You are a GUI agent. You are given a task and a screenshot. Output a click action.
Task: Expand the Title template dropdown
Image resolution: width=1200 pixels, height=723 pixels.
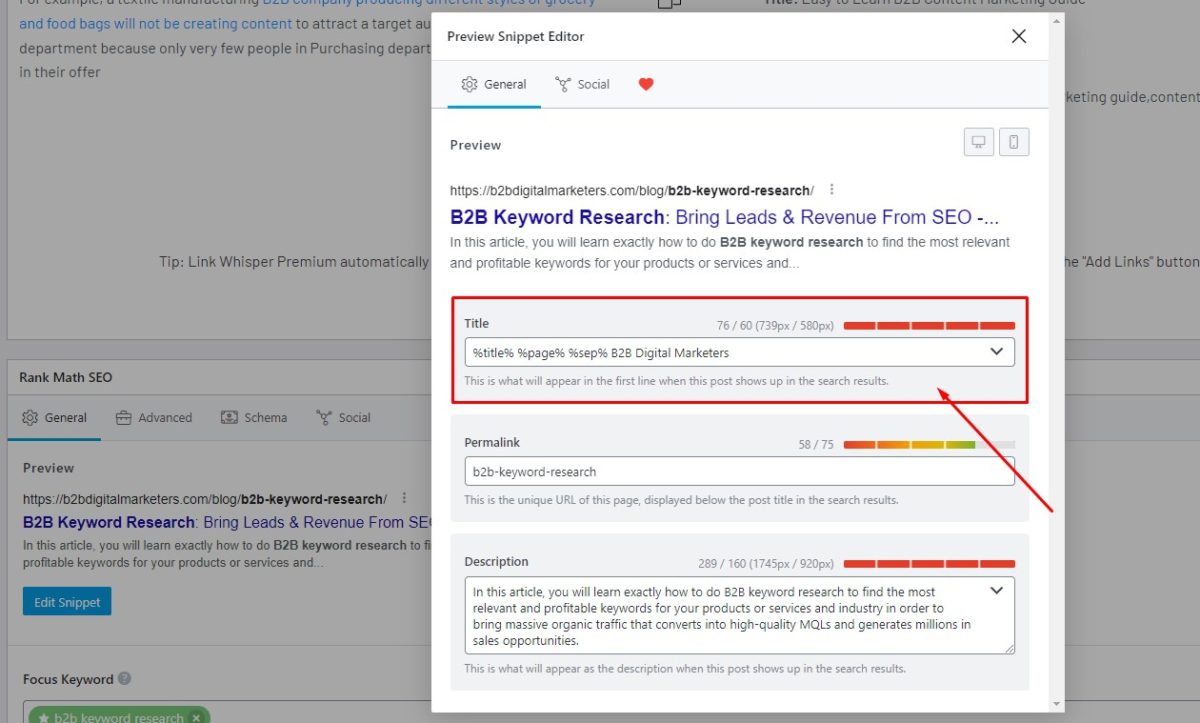(x=995, y=352)
